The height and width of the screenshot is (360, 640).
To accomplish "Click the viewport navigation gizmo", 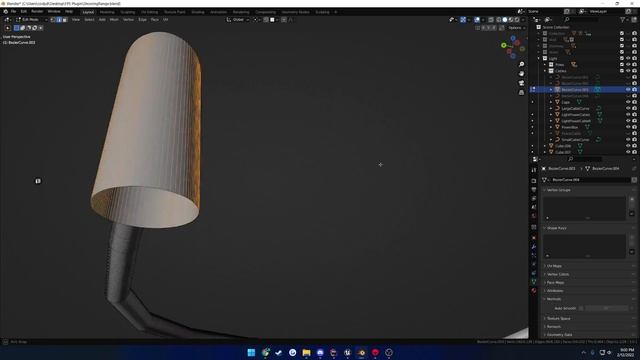I will 513,47.
